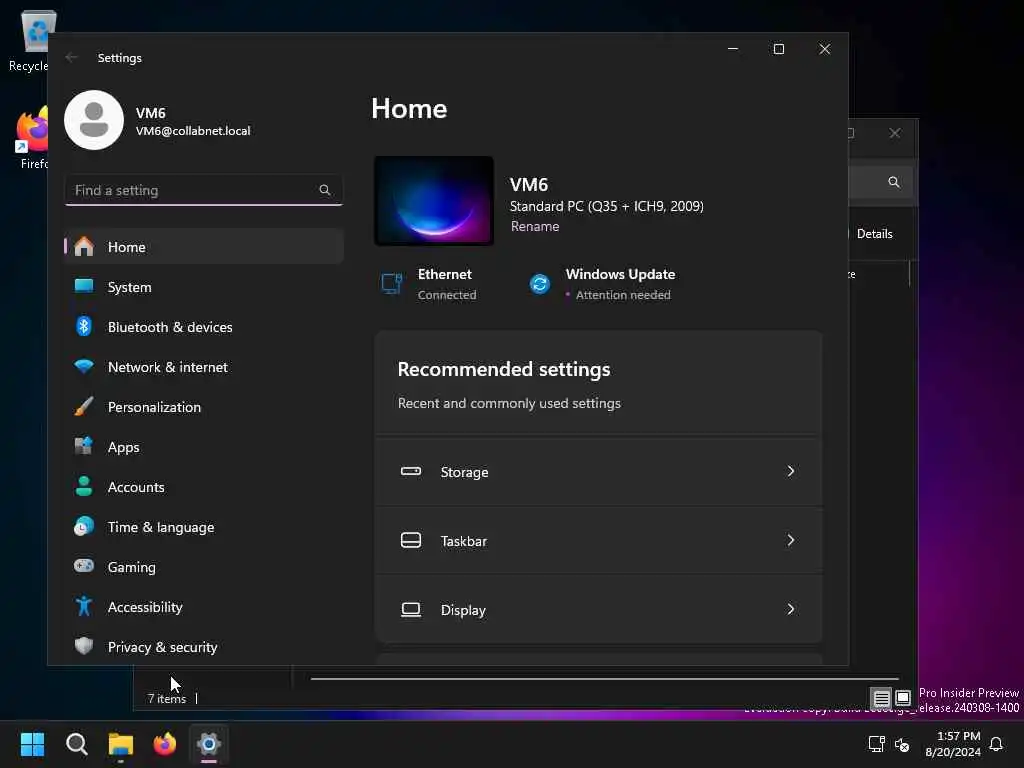Close the Settings window

click(x=825, y=49)
